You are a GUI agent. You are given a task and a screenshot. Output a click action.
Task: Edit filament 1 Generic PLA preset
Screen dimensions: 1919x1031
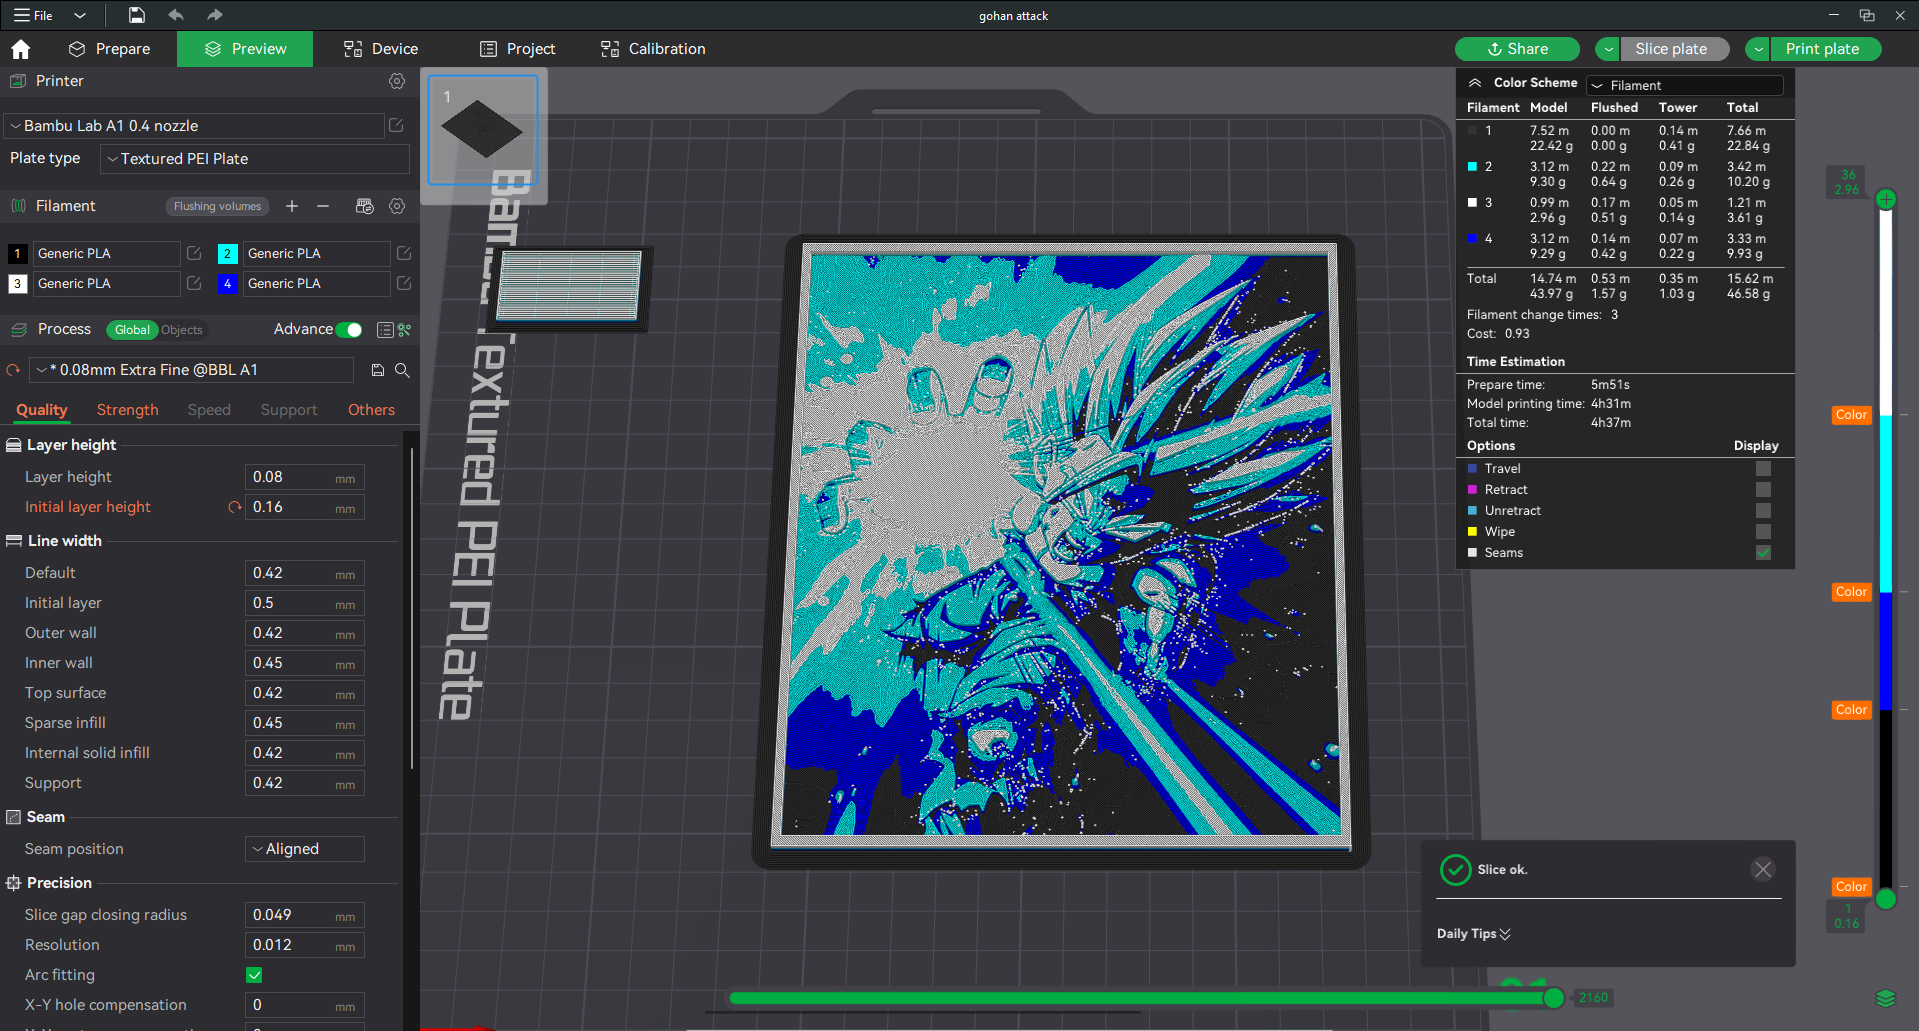pos(194,253)
